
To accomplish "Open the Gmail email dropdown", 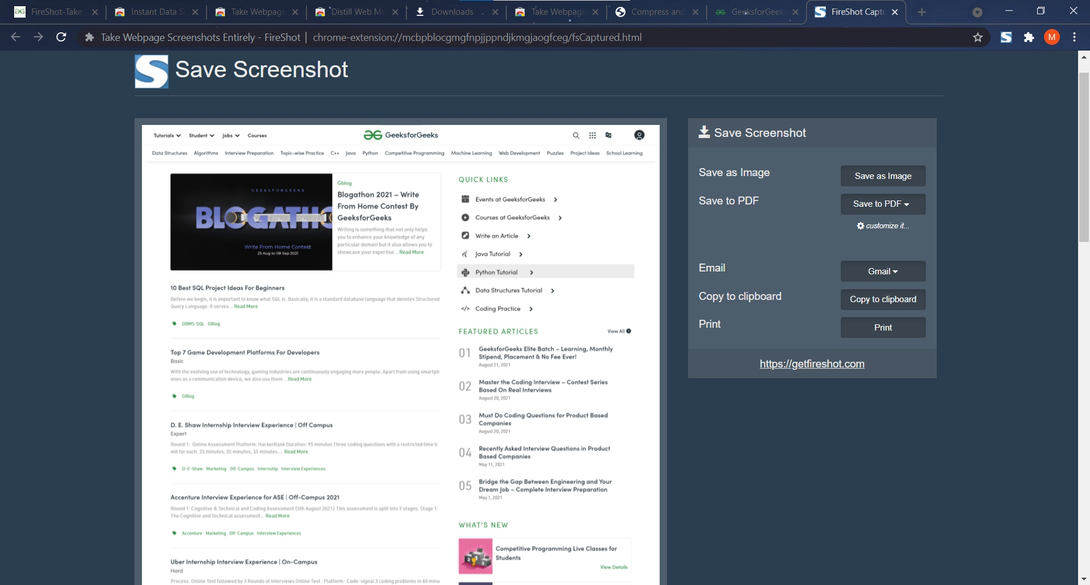I will click(x=883, y=271).
